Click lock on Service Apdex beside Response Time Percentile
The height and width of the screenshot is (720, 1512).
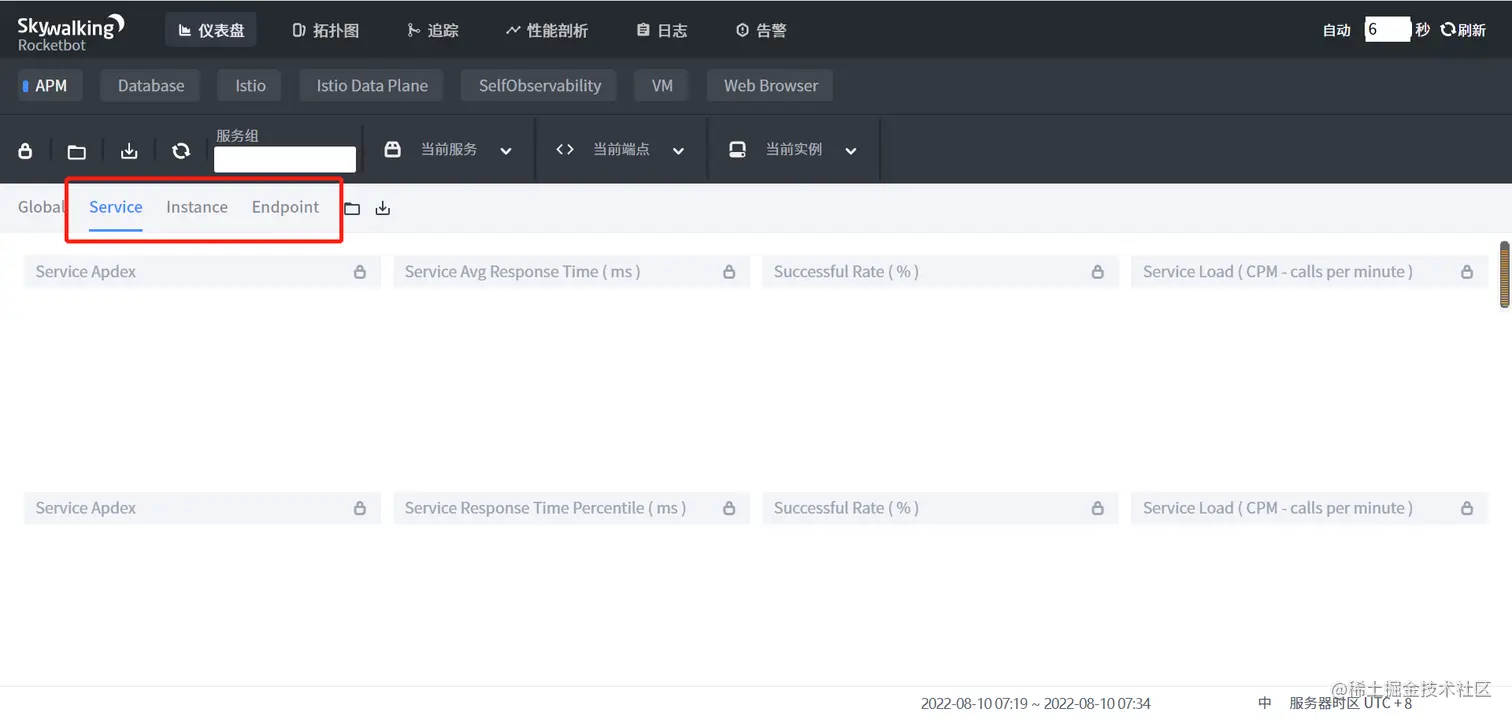click(360, 508)
